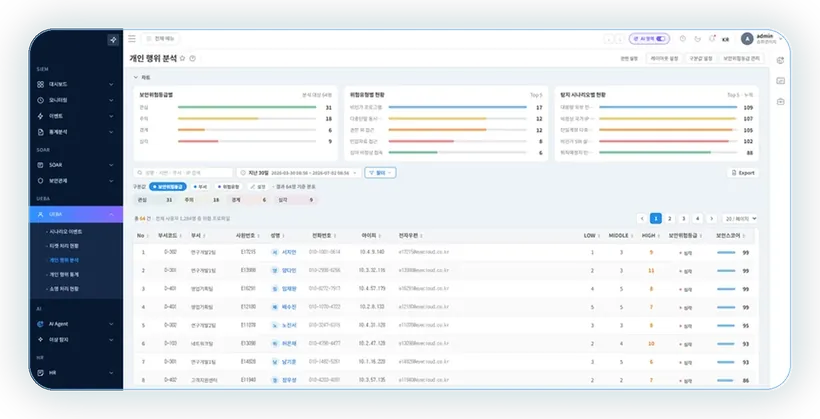Select the 위험유형 grouping pill

point(228,187)
